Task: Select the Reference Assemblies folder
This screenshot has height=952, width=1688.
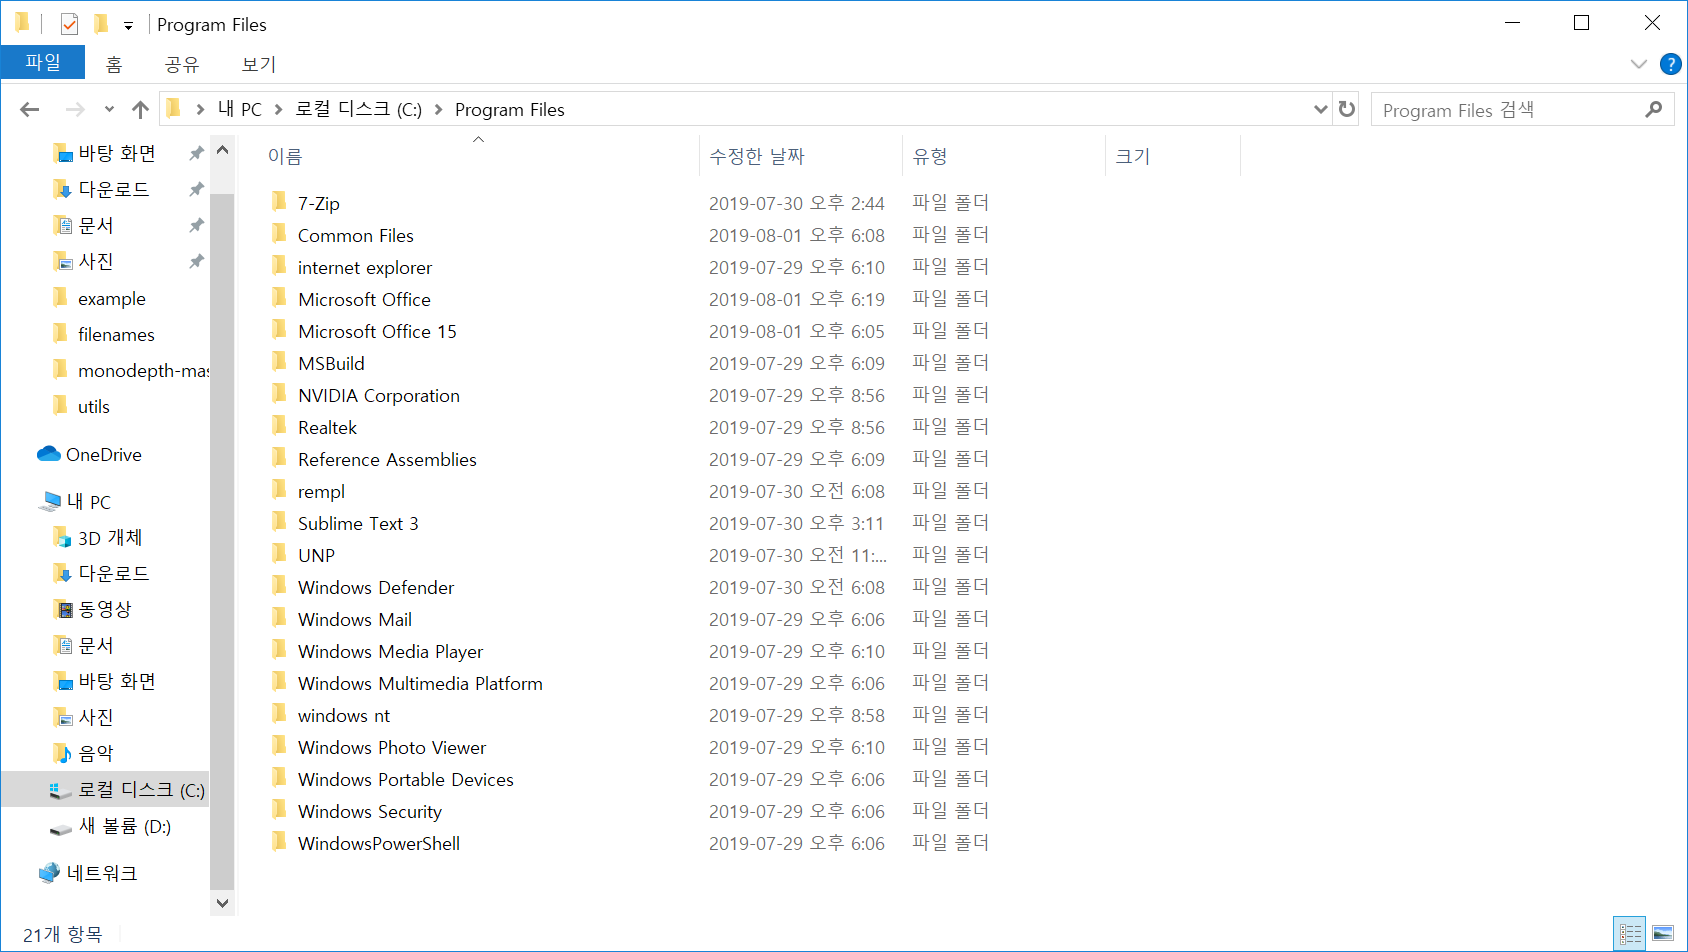Action: click(x=387, y=459)
